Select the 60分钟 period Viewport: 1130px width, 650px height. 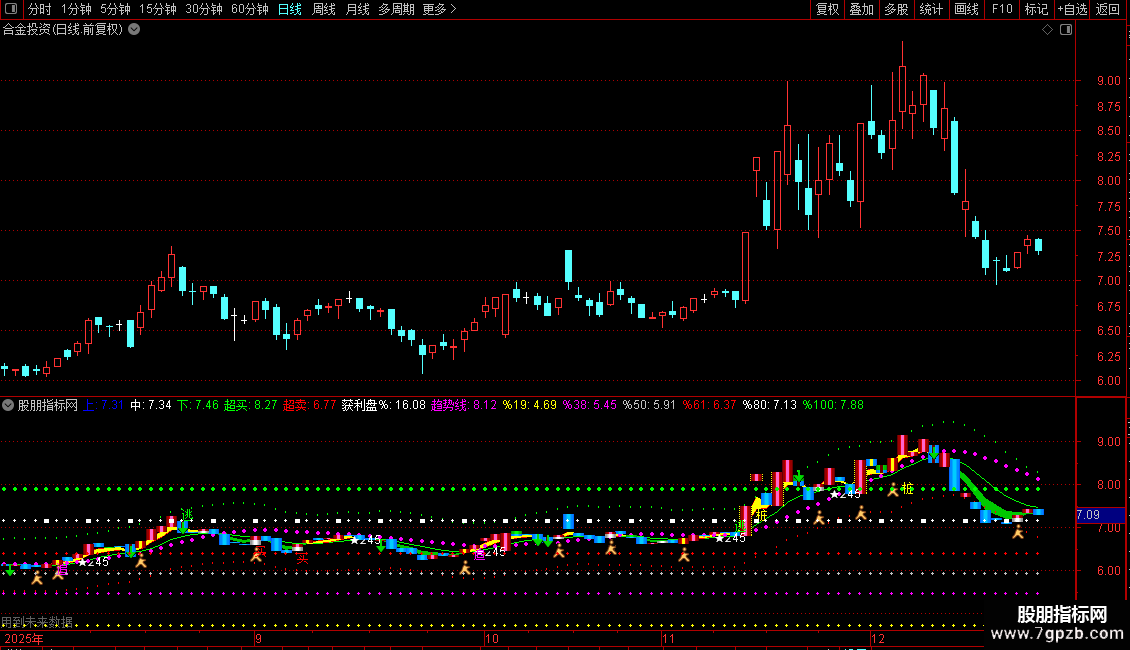point(249,9)
